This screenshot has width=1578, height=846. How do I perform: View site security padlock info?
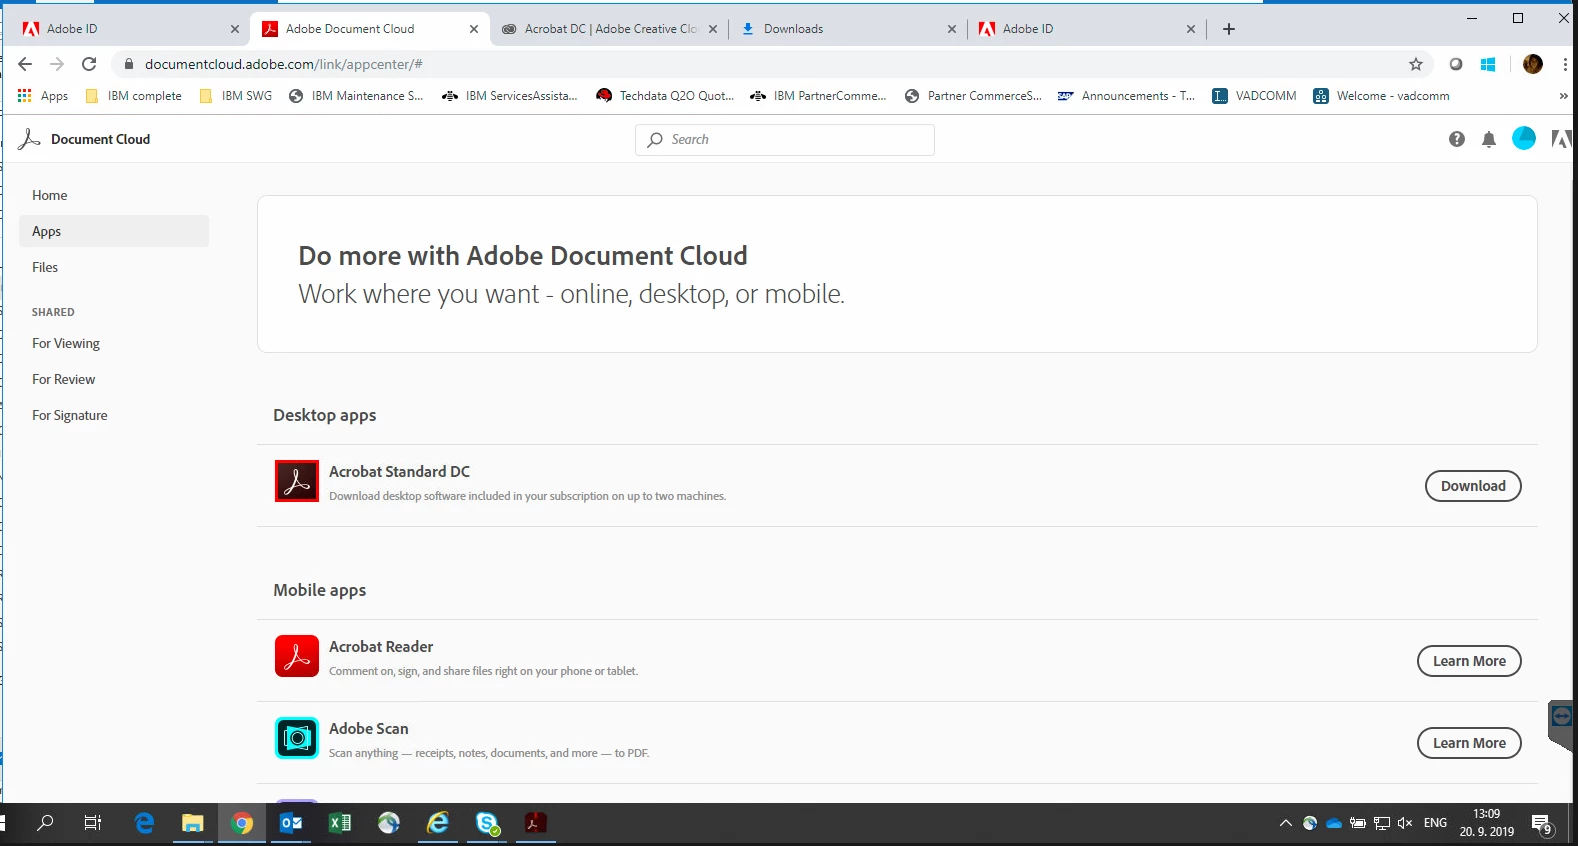point(128,64)
